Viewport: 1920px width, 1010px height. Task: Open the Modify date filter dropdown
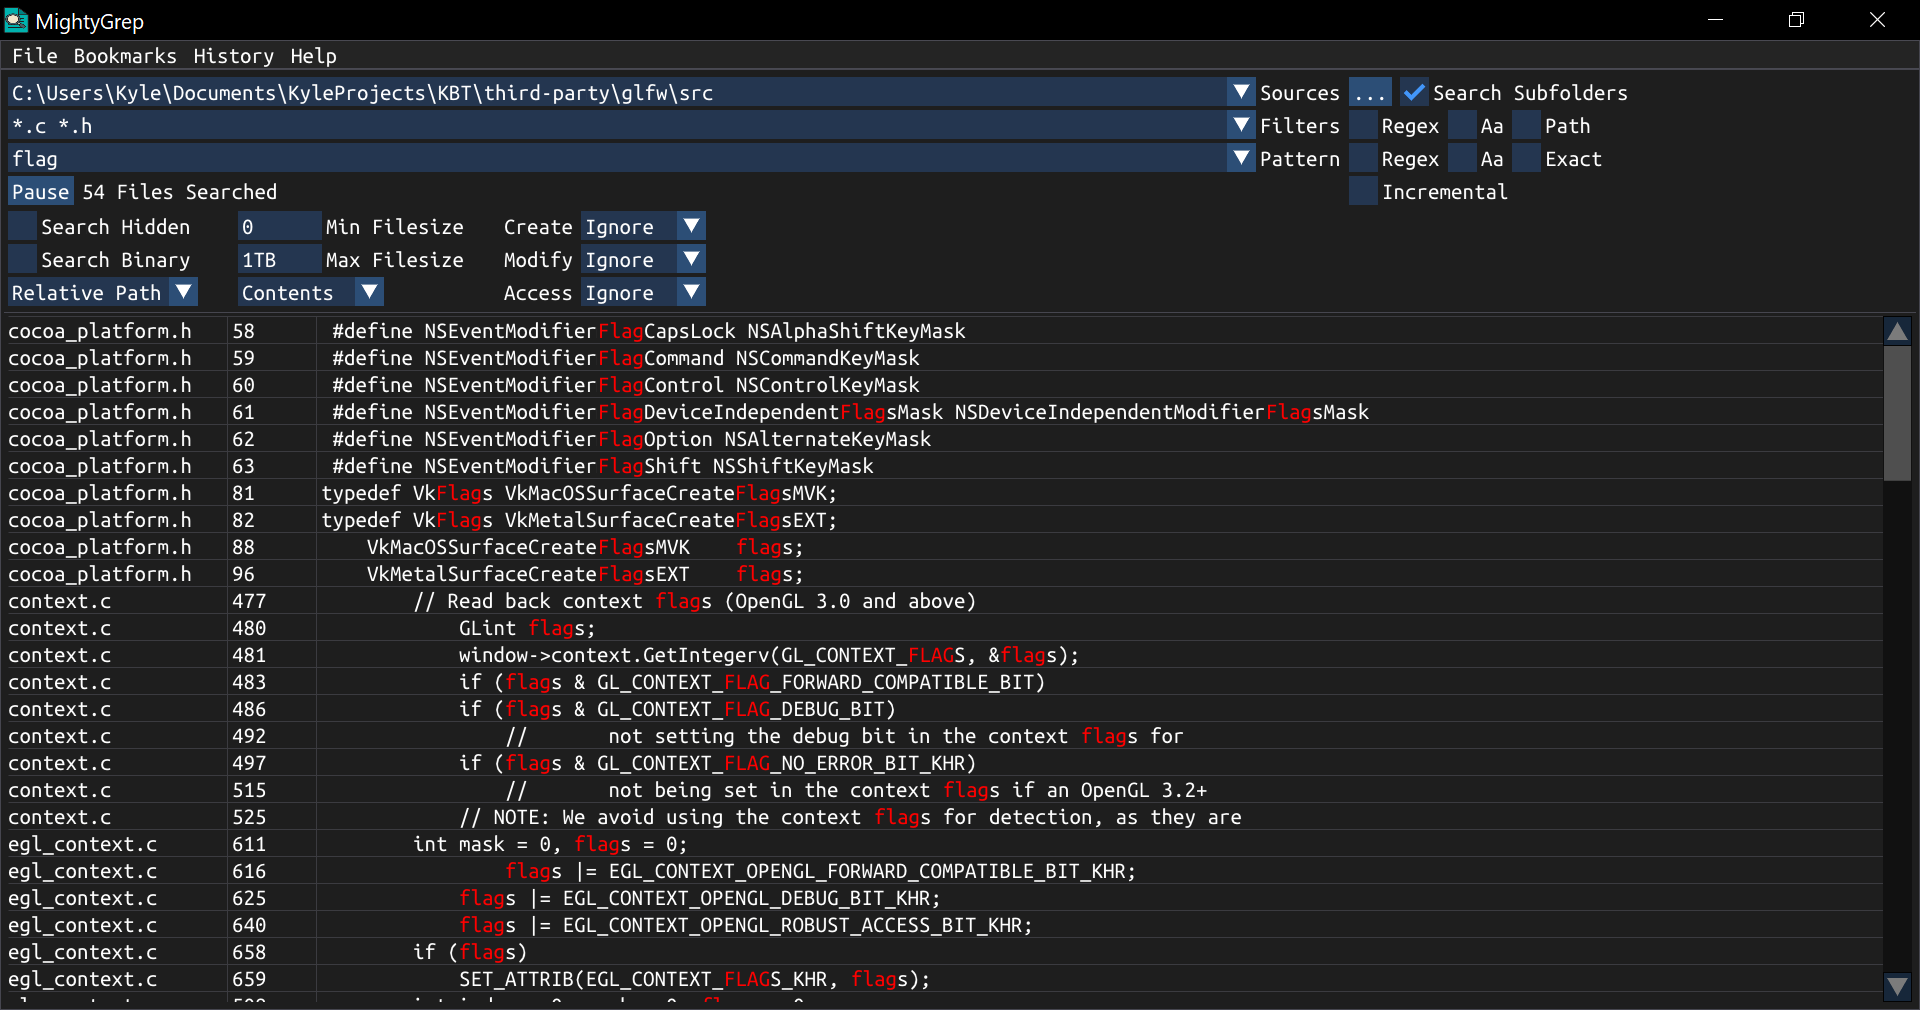[643, 260]
